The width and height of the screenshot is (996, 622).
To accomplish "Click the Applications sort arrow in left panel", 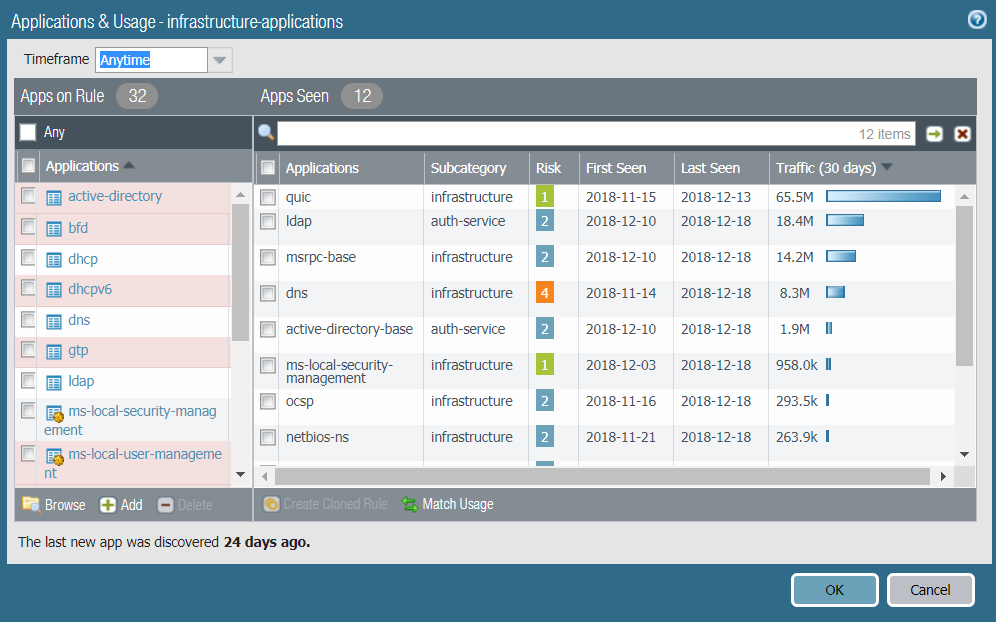I will pos(129,166).
